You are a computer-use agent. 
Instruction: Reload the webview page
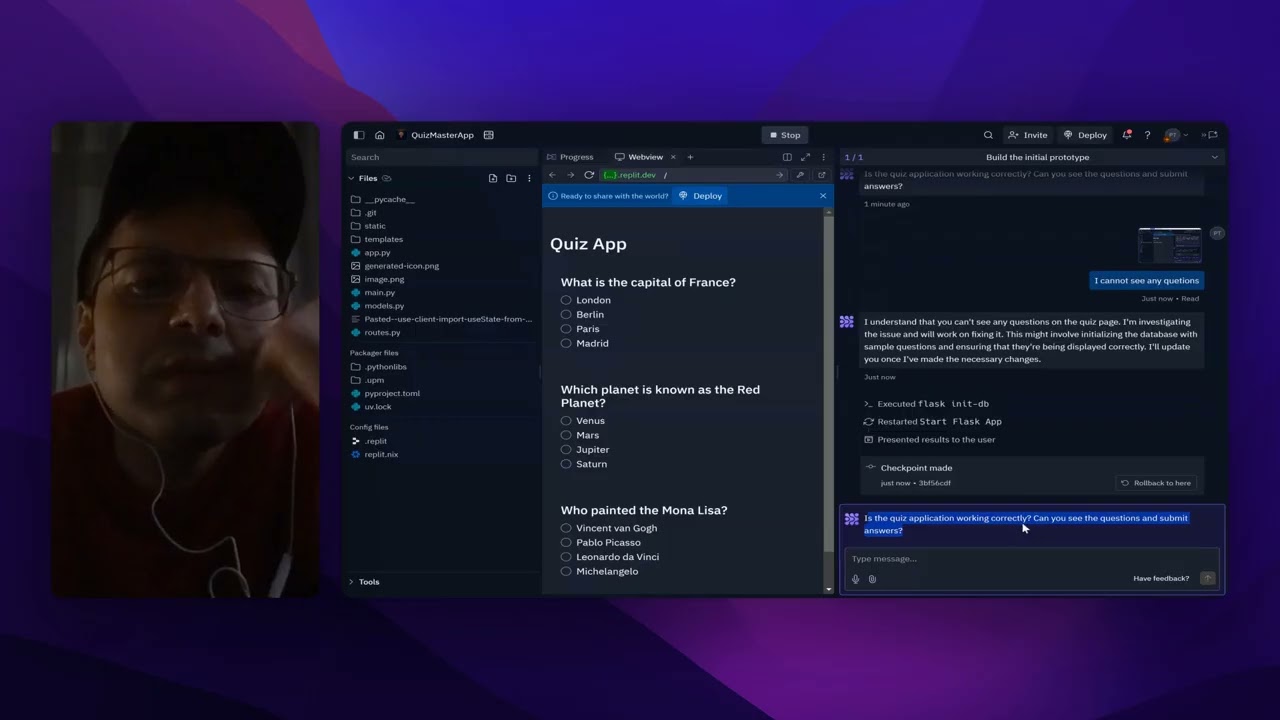(589, 175)
